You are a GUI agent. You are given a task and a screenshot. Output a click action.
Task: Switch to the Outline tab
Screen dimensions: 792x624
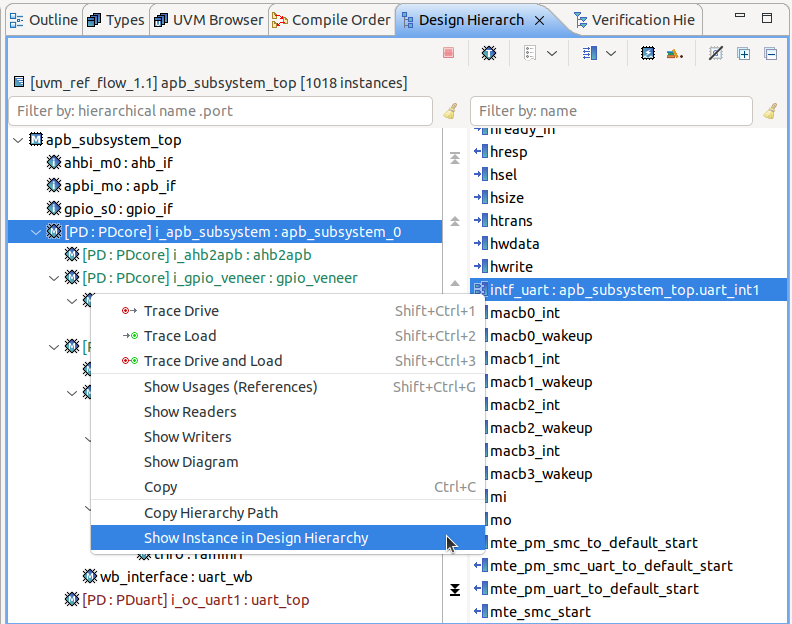click(44, 20)
